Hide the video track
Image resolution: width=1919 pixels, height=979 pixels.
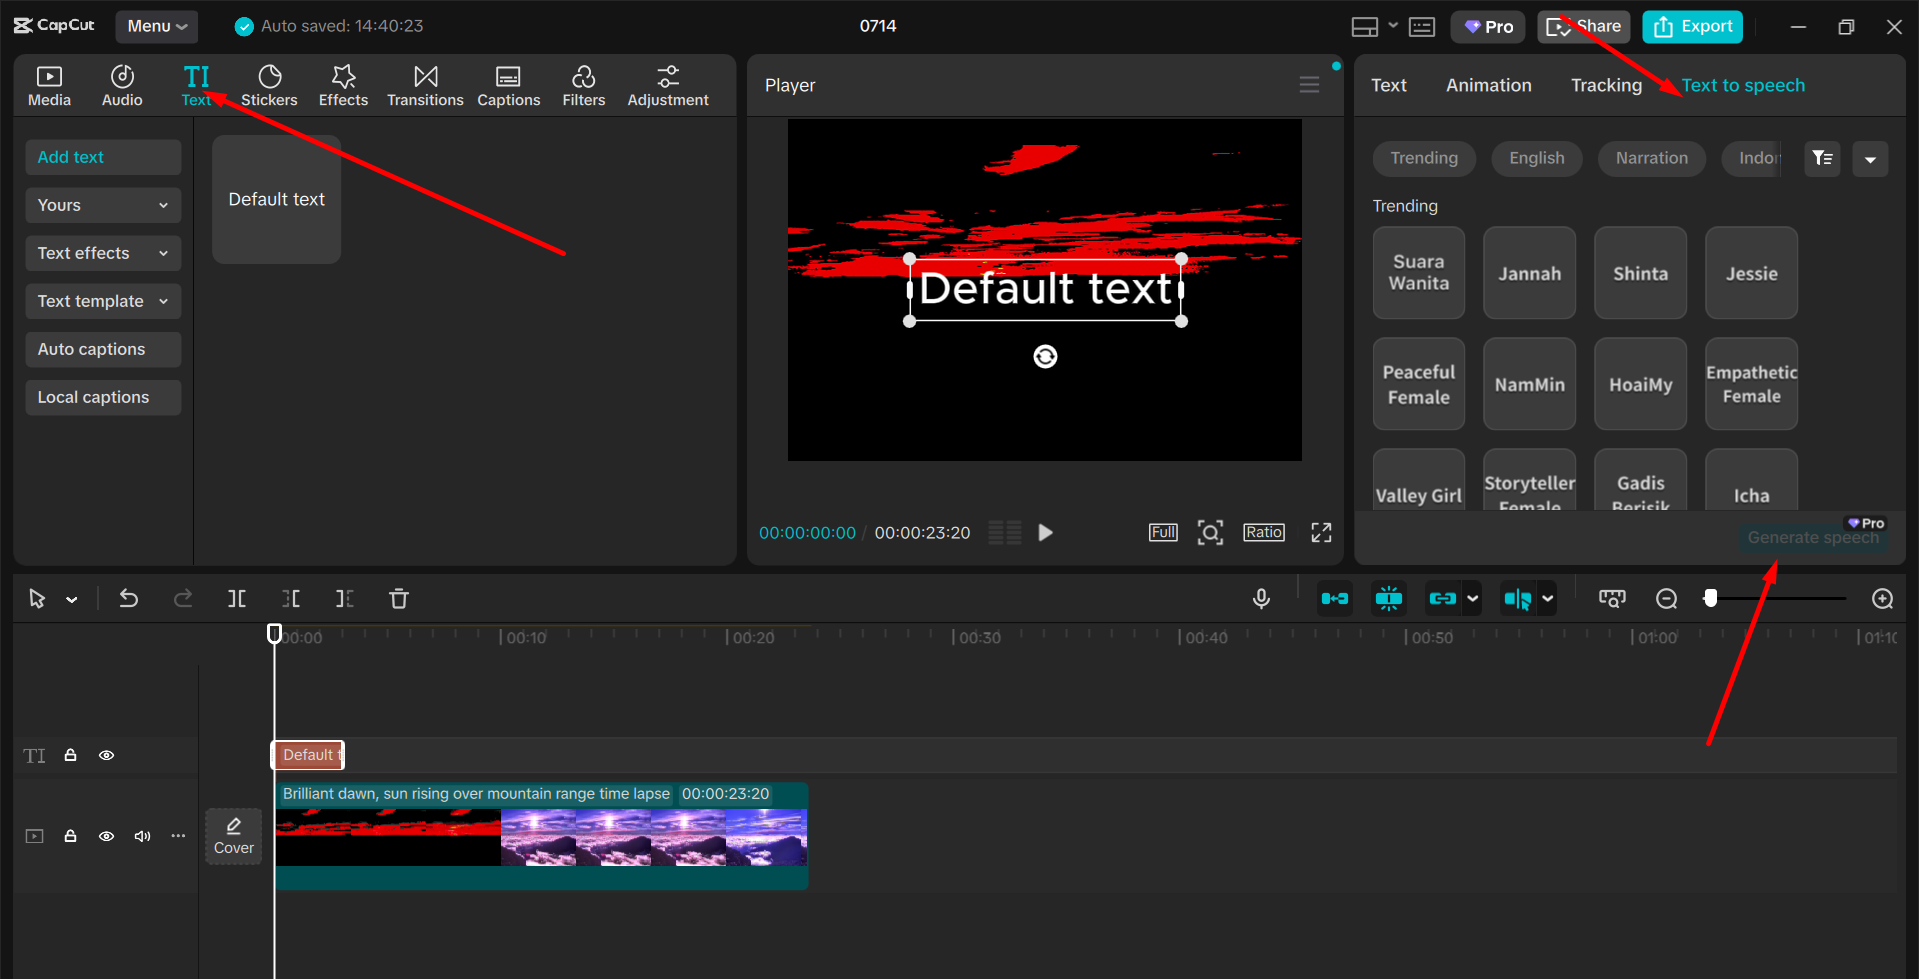click(106, 836)
